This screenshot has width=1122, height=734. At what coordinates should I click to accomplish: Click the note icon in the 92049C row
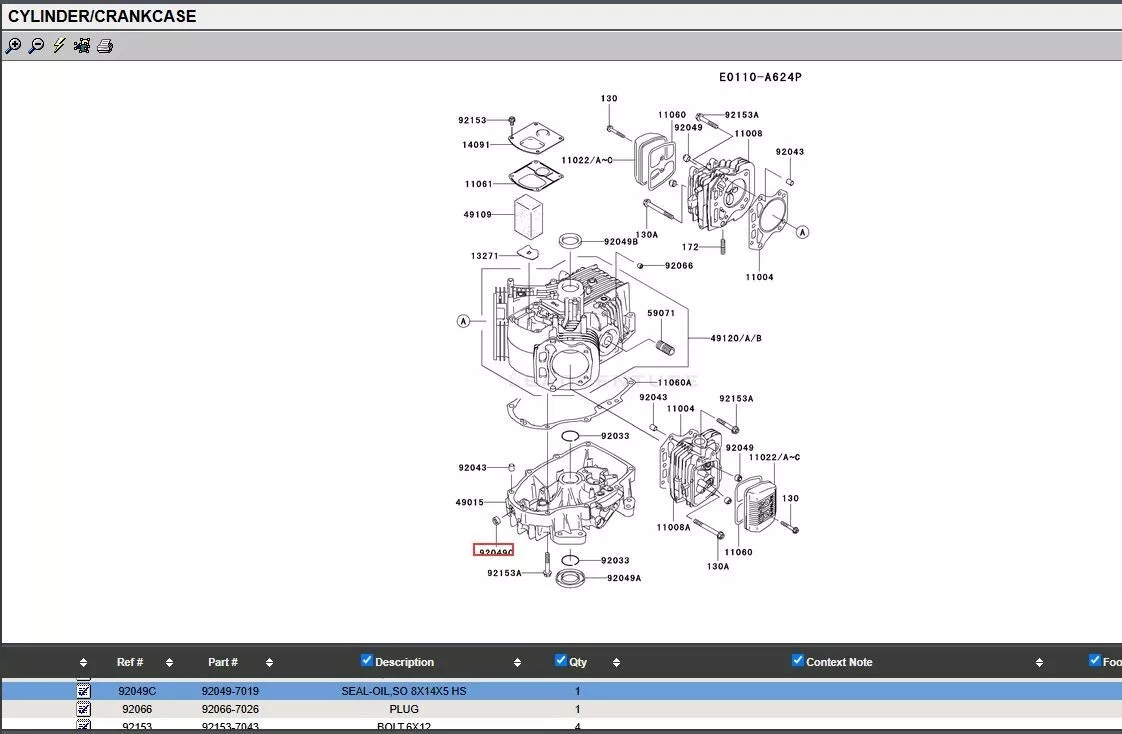pyautogui.click(x=84, y=691)
